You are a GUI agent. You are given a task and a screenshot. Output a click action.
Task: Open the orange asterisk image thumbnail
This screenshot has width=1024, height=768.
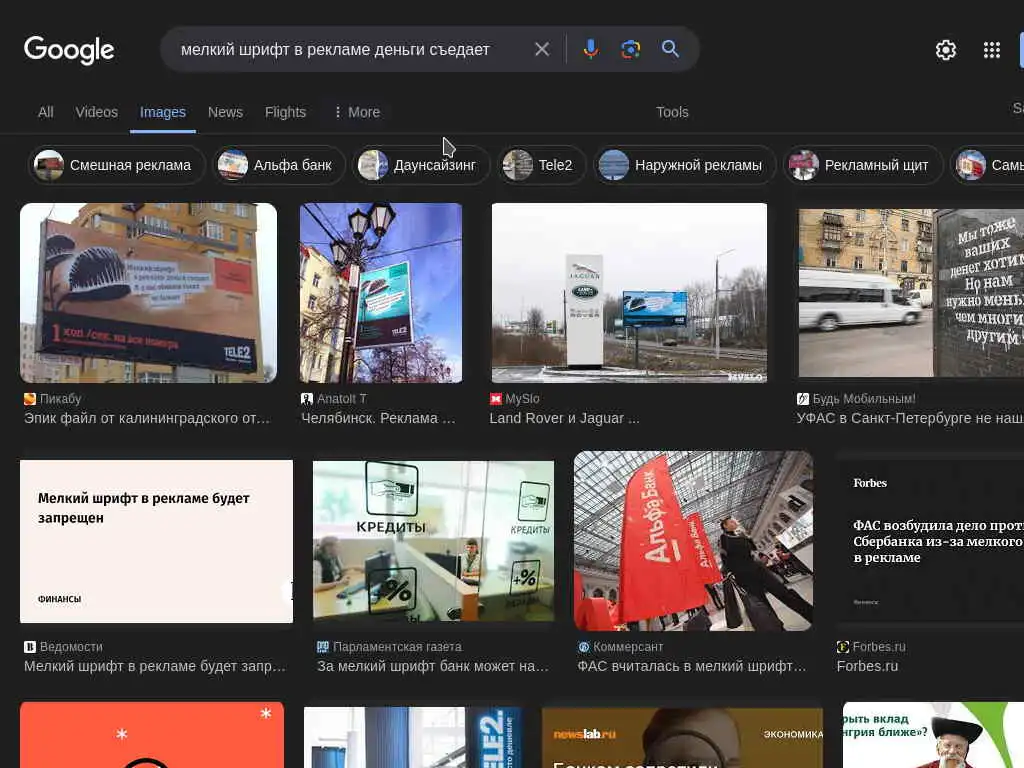tap(152, 735)
